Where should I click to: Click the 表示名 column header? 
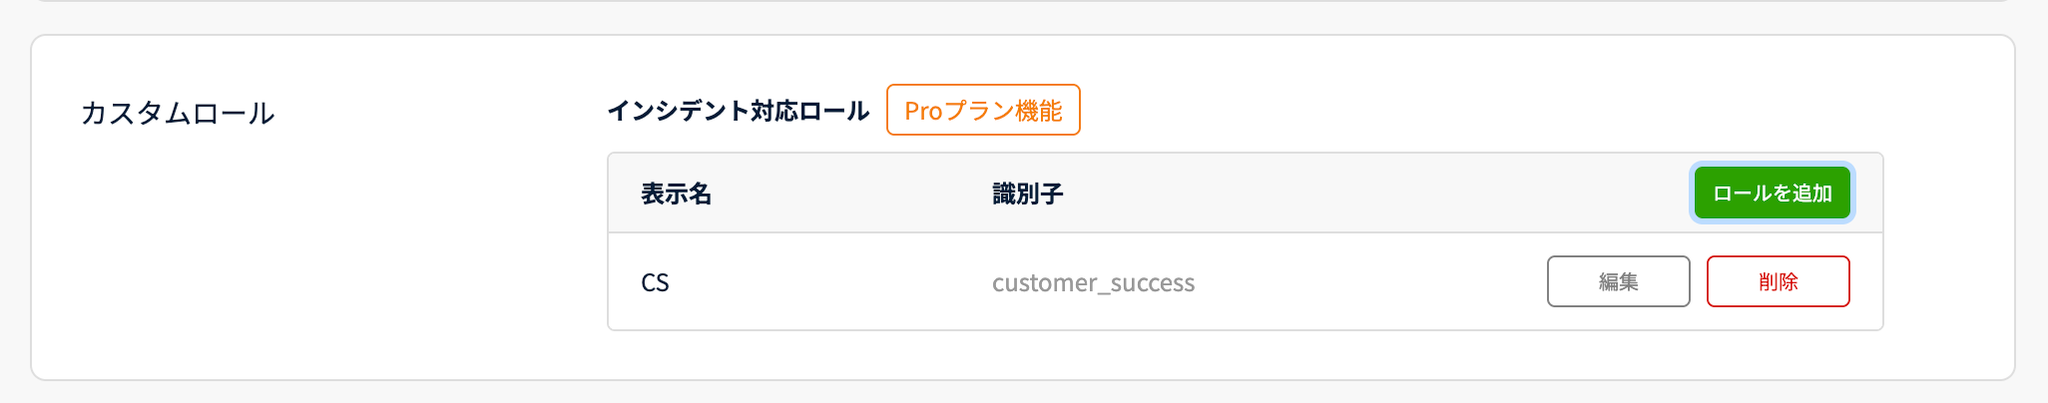click(676, 194)
